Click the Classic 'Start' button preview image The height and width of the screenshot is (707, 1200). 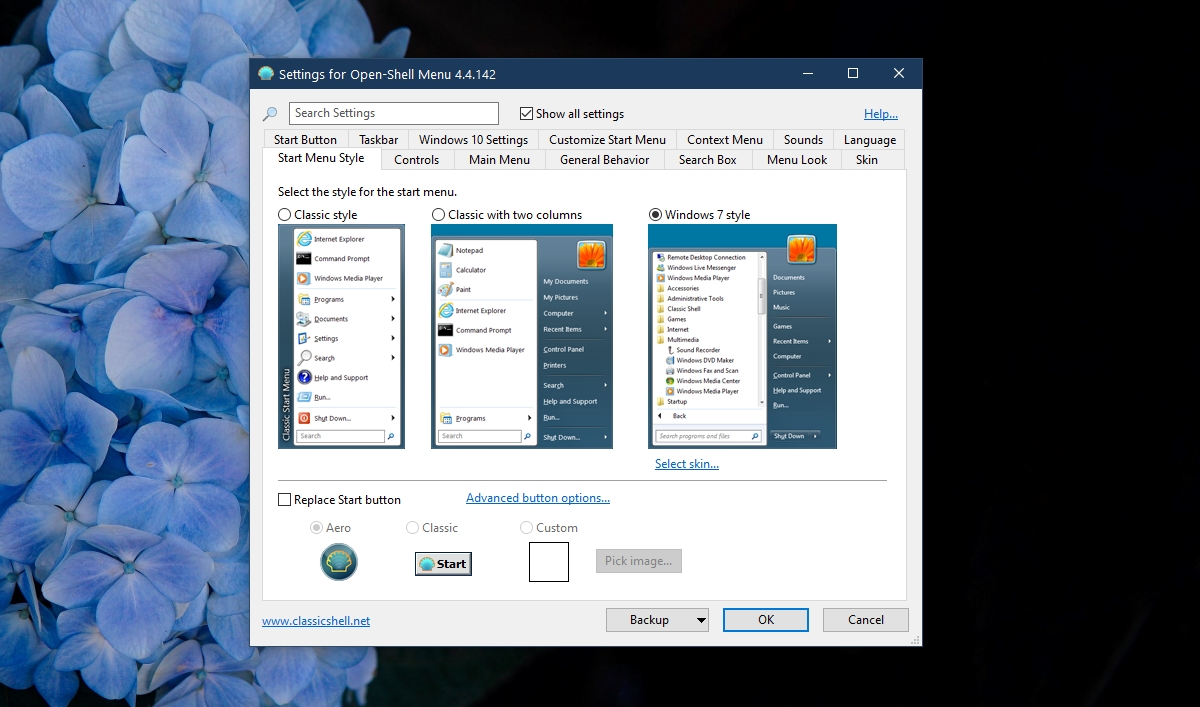443,563
